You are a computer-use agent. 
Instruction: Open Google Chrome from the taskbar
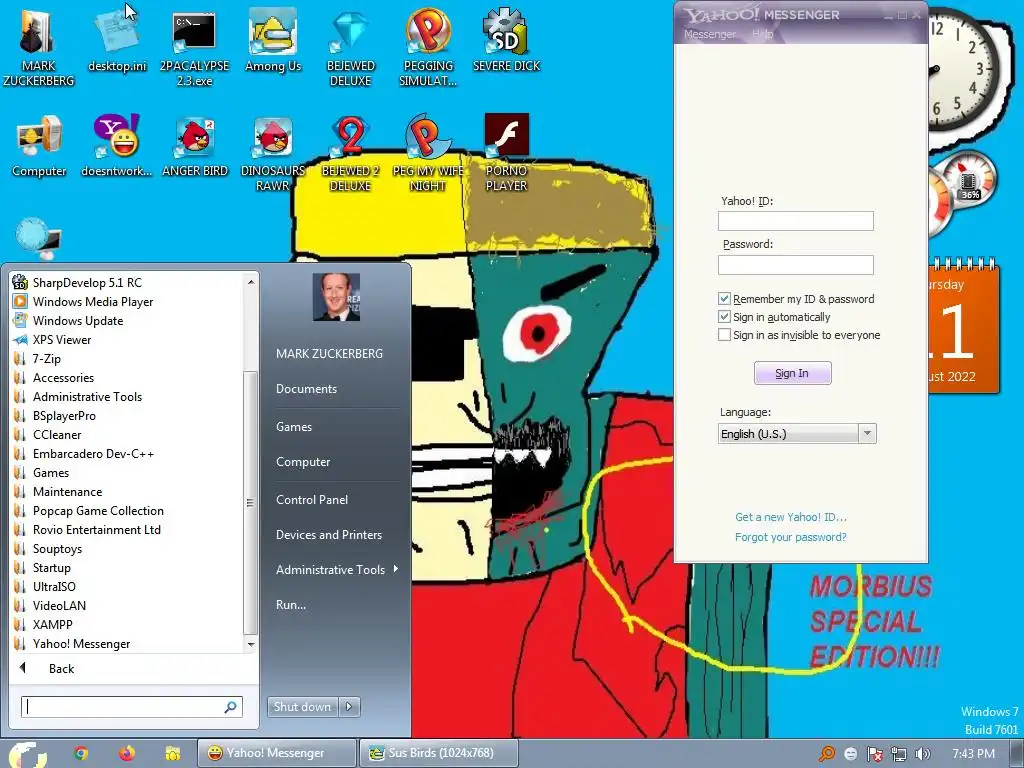[x=80, y=753]
